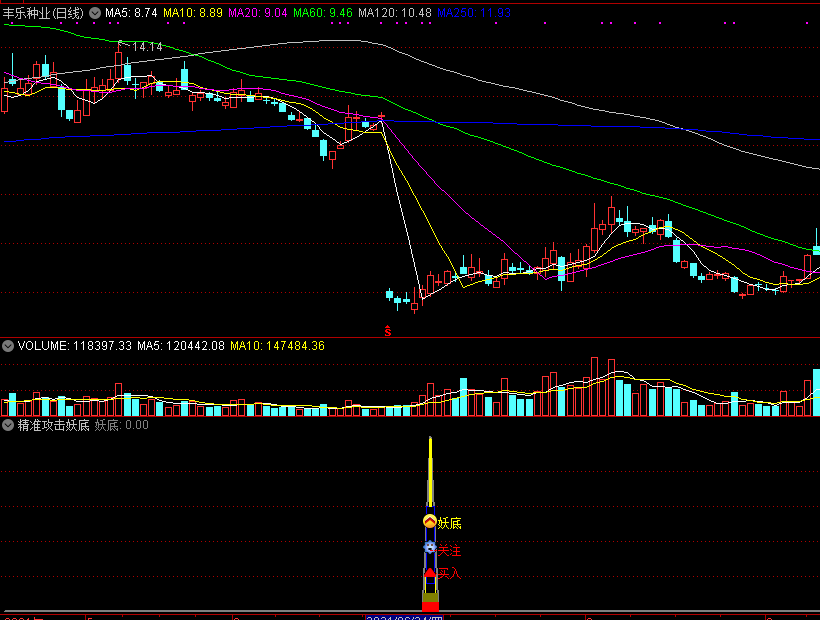
Task: Click the red 买入 signal label
Action: 449,573
